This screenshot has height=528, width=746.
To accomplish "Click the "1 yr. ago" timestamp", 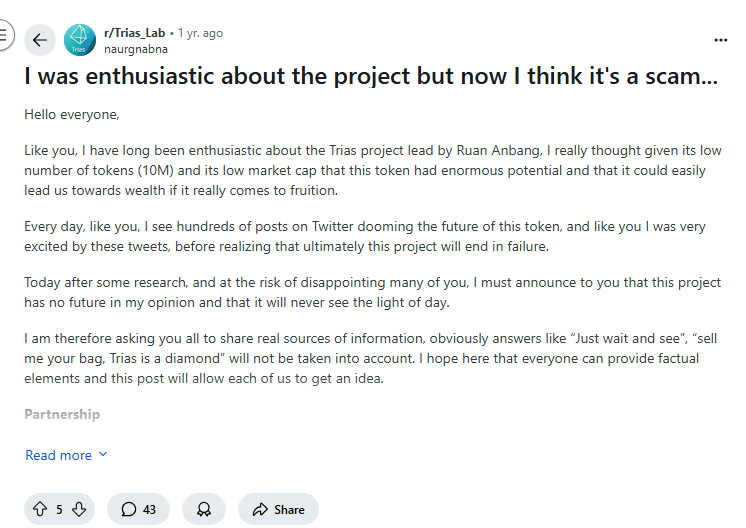I will pos(200,33).
